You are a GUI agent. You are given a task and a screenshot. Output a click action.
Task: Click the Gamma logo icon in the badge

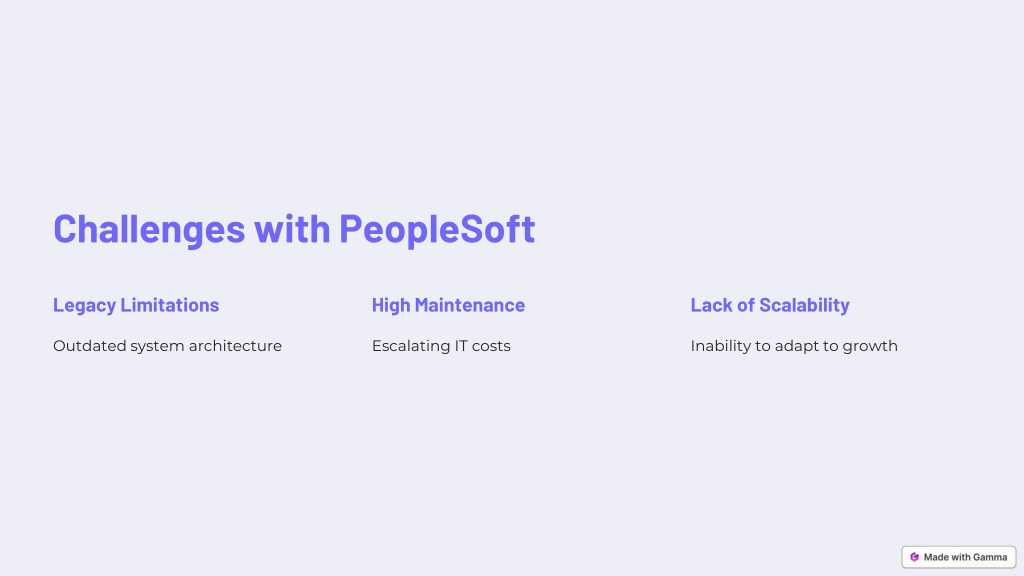(914, 557)
